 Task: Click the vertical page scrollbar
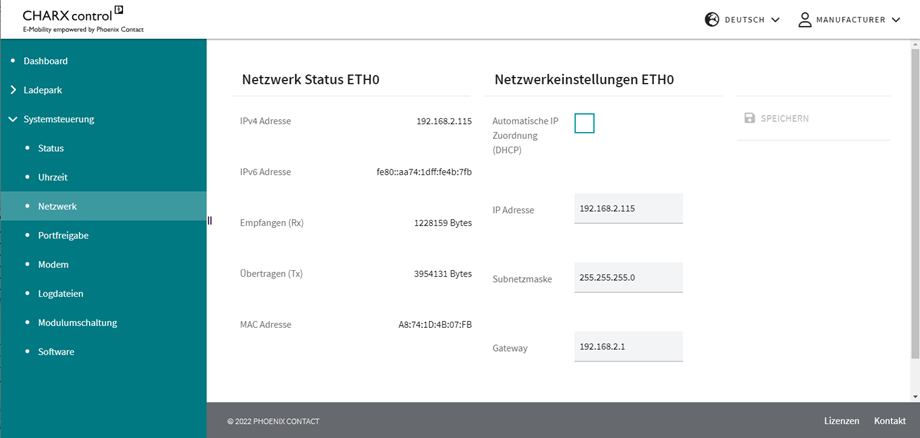click(x=915, y=203)
